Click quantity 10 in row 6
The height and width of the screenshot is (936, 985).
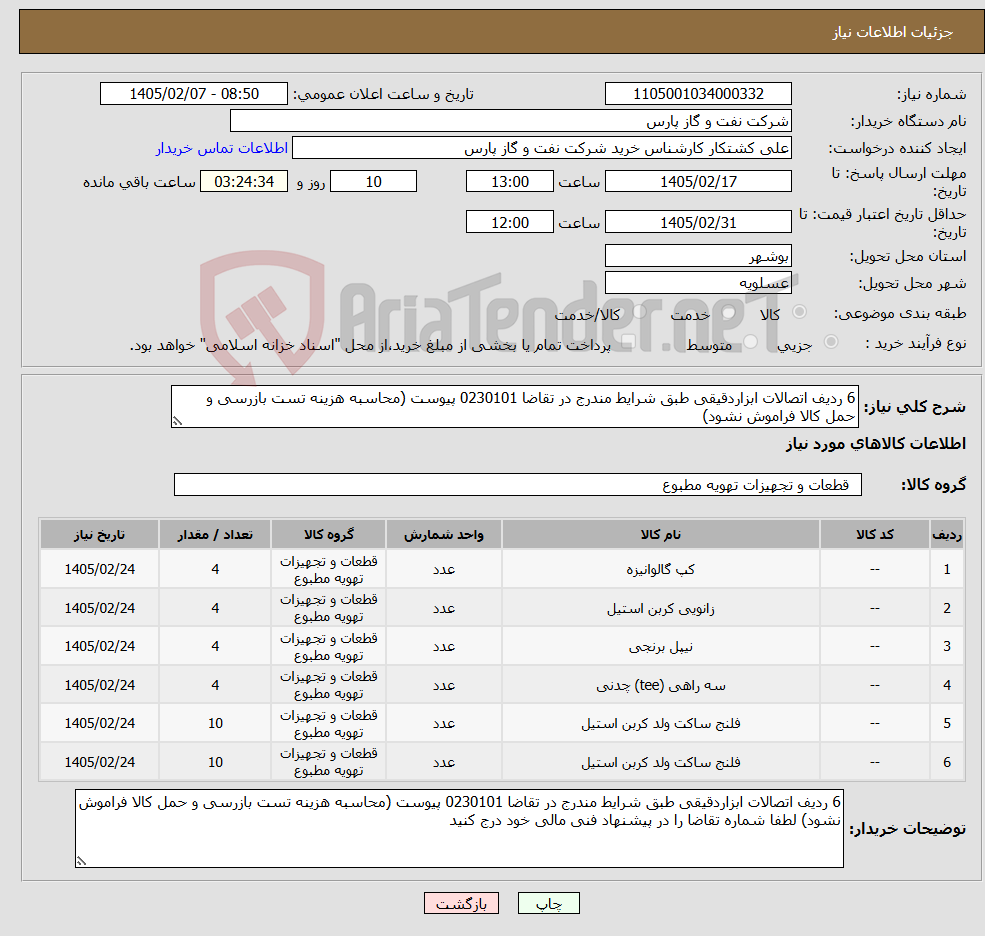[215, 763]
